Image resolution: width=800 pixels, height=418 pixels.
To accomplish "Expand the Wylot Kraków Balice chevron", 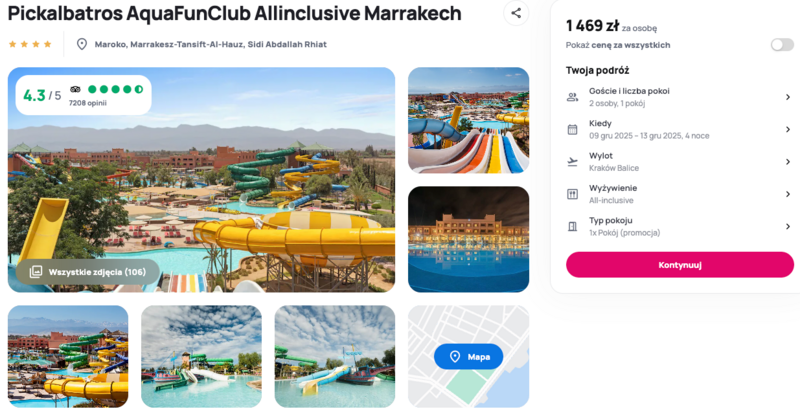I will tap(788, 162).
